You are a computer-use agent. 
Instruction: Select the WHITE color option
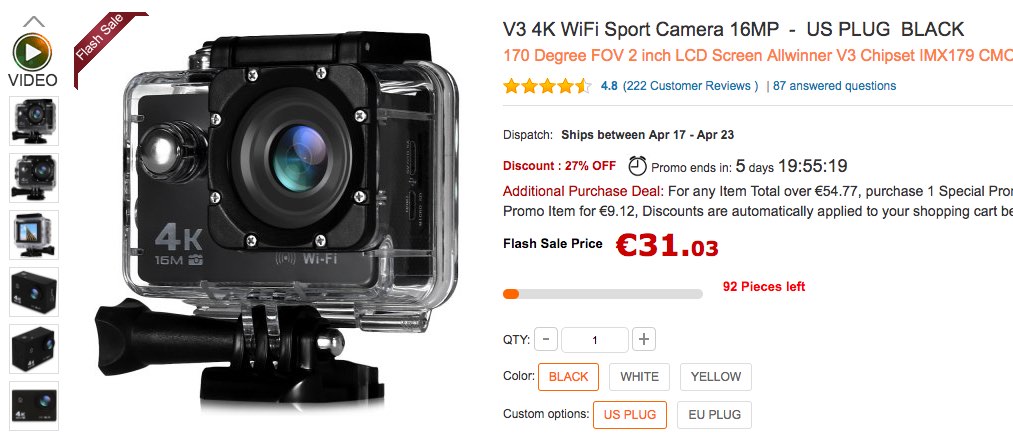(x=640, y=377)
